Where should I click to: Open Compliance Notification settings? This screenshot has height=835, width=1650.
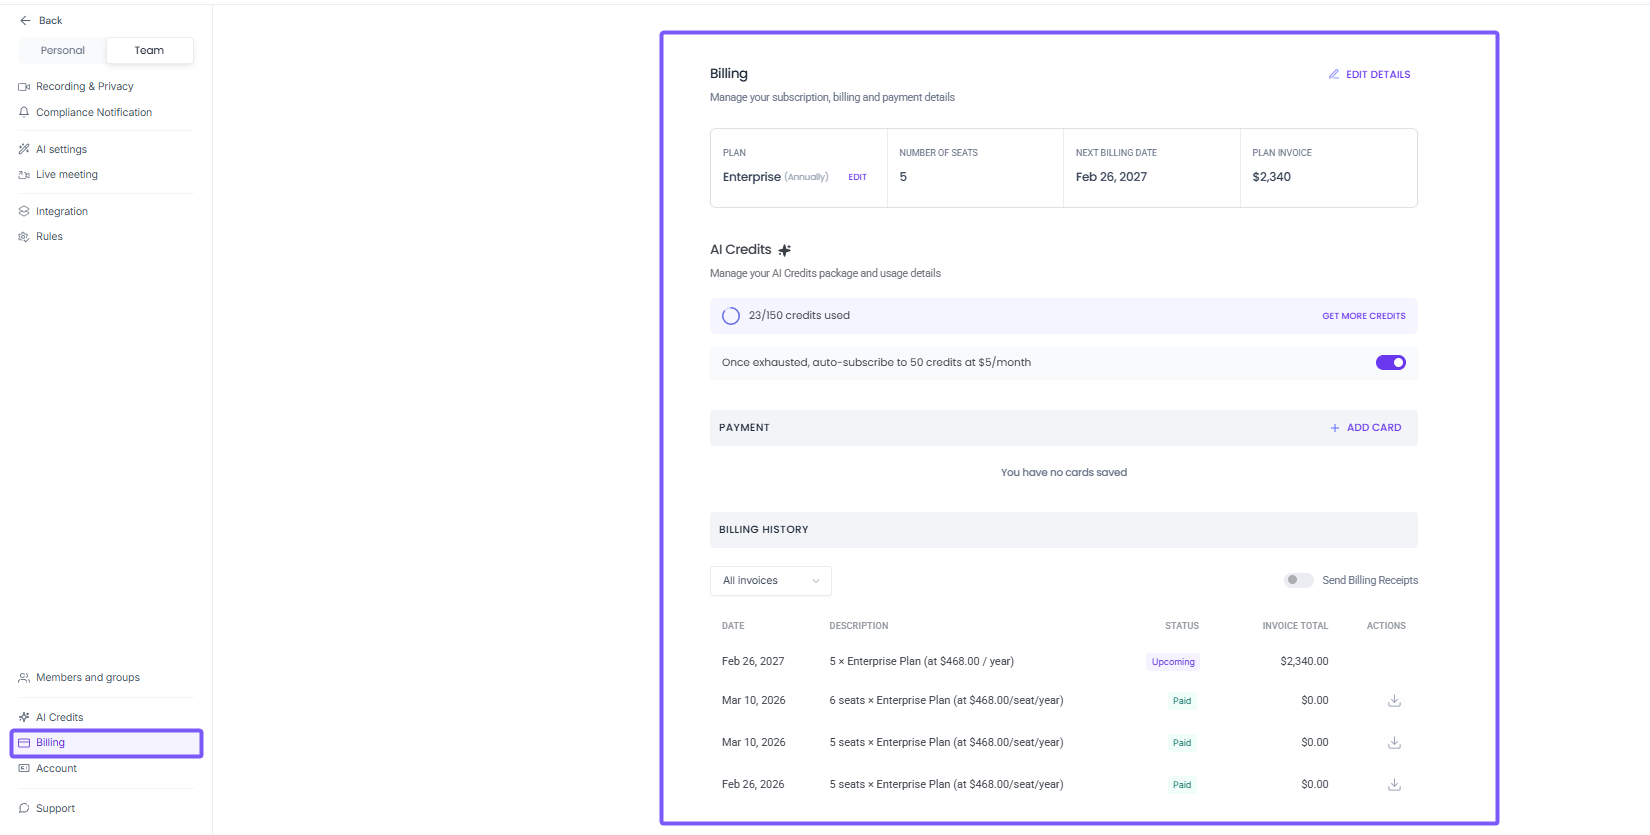93,113
